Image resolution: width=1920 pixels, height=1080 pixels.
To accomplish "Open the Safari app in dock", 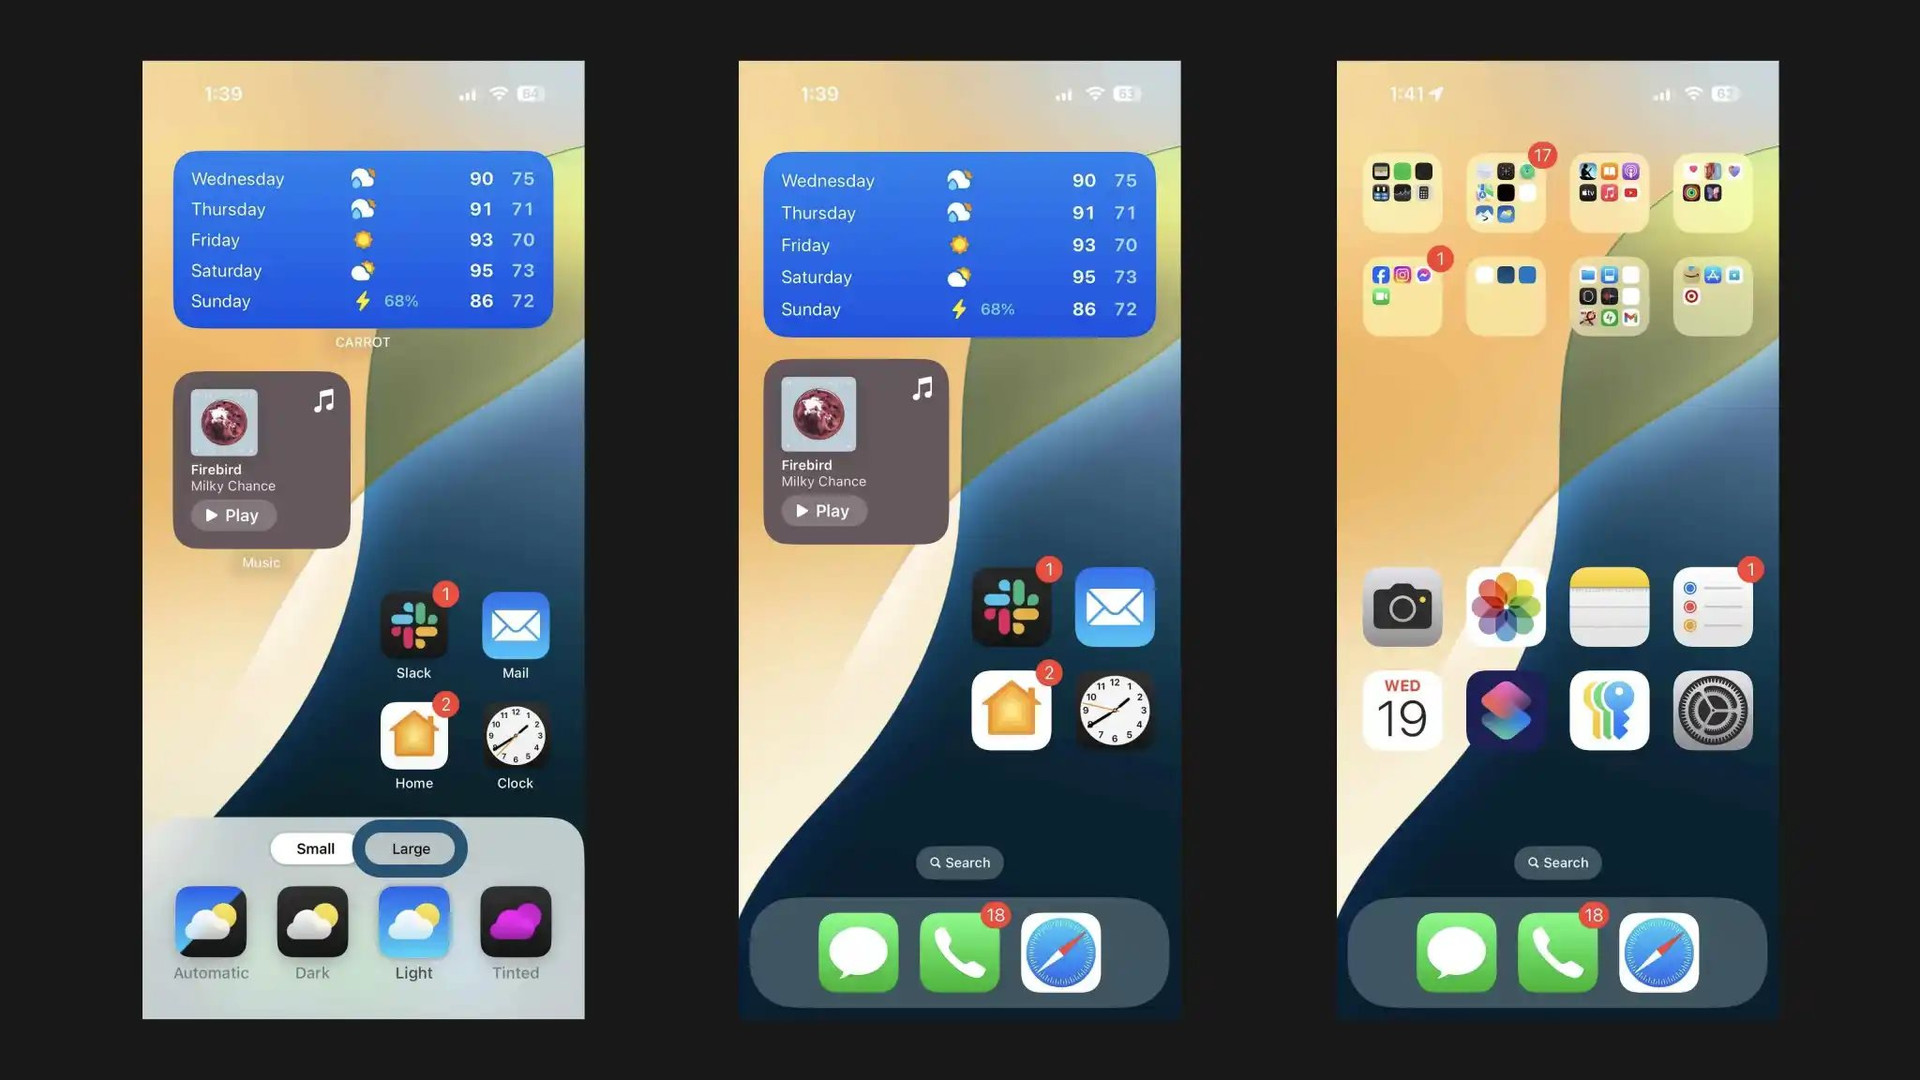I will click(1062, 952).
